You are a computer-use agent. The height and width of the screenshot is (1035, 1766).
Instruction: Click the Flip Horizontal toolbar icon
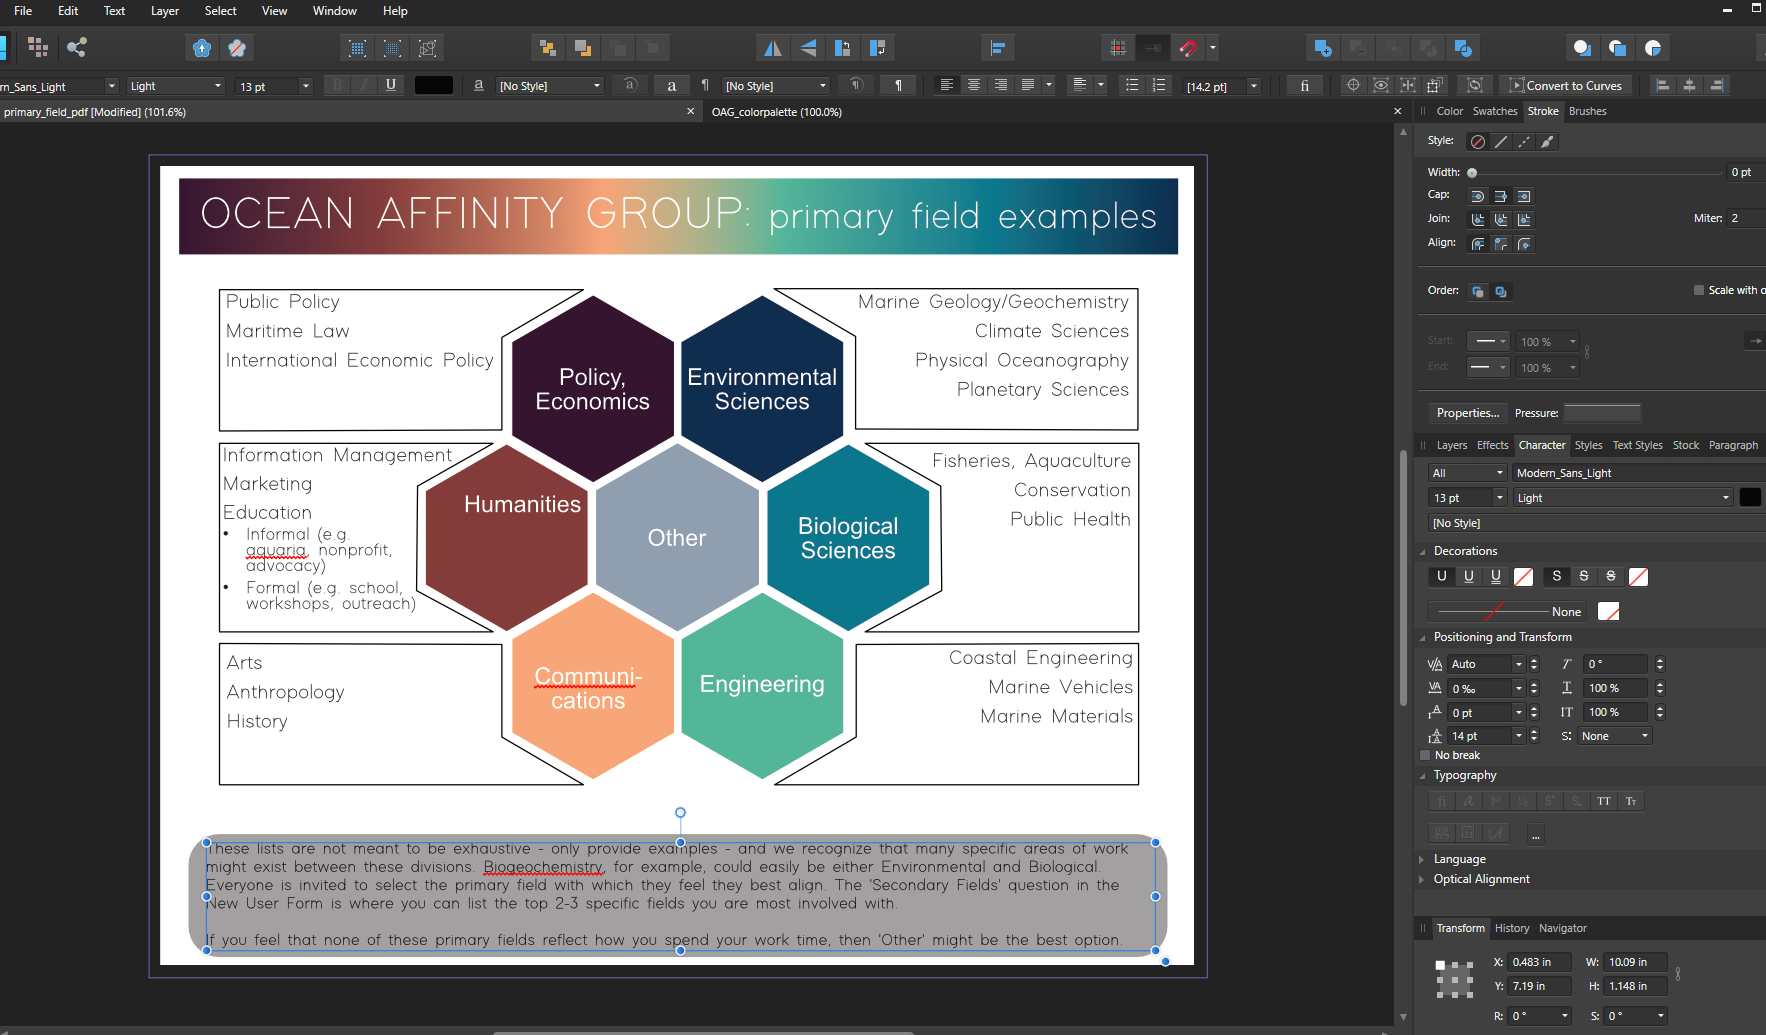click(773, 48)
